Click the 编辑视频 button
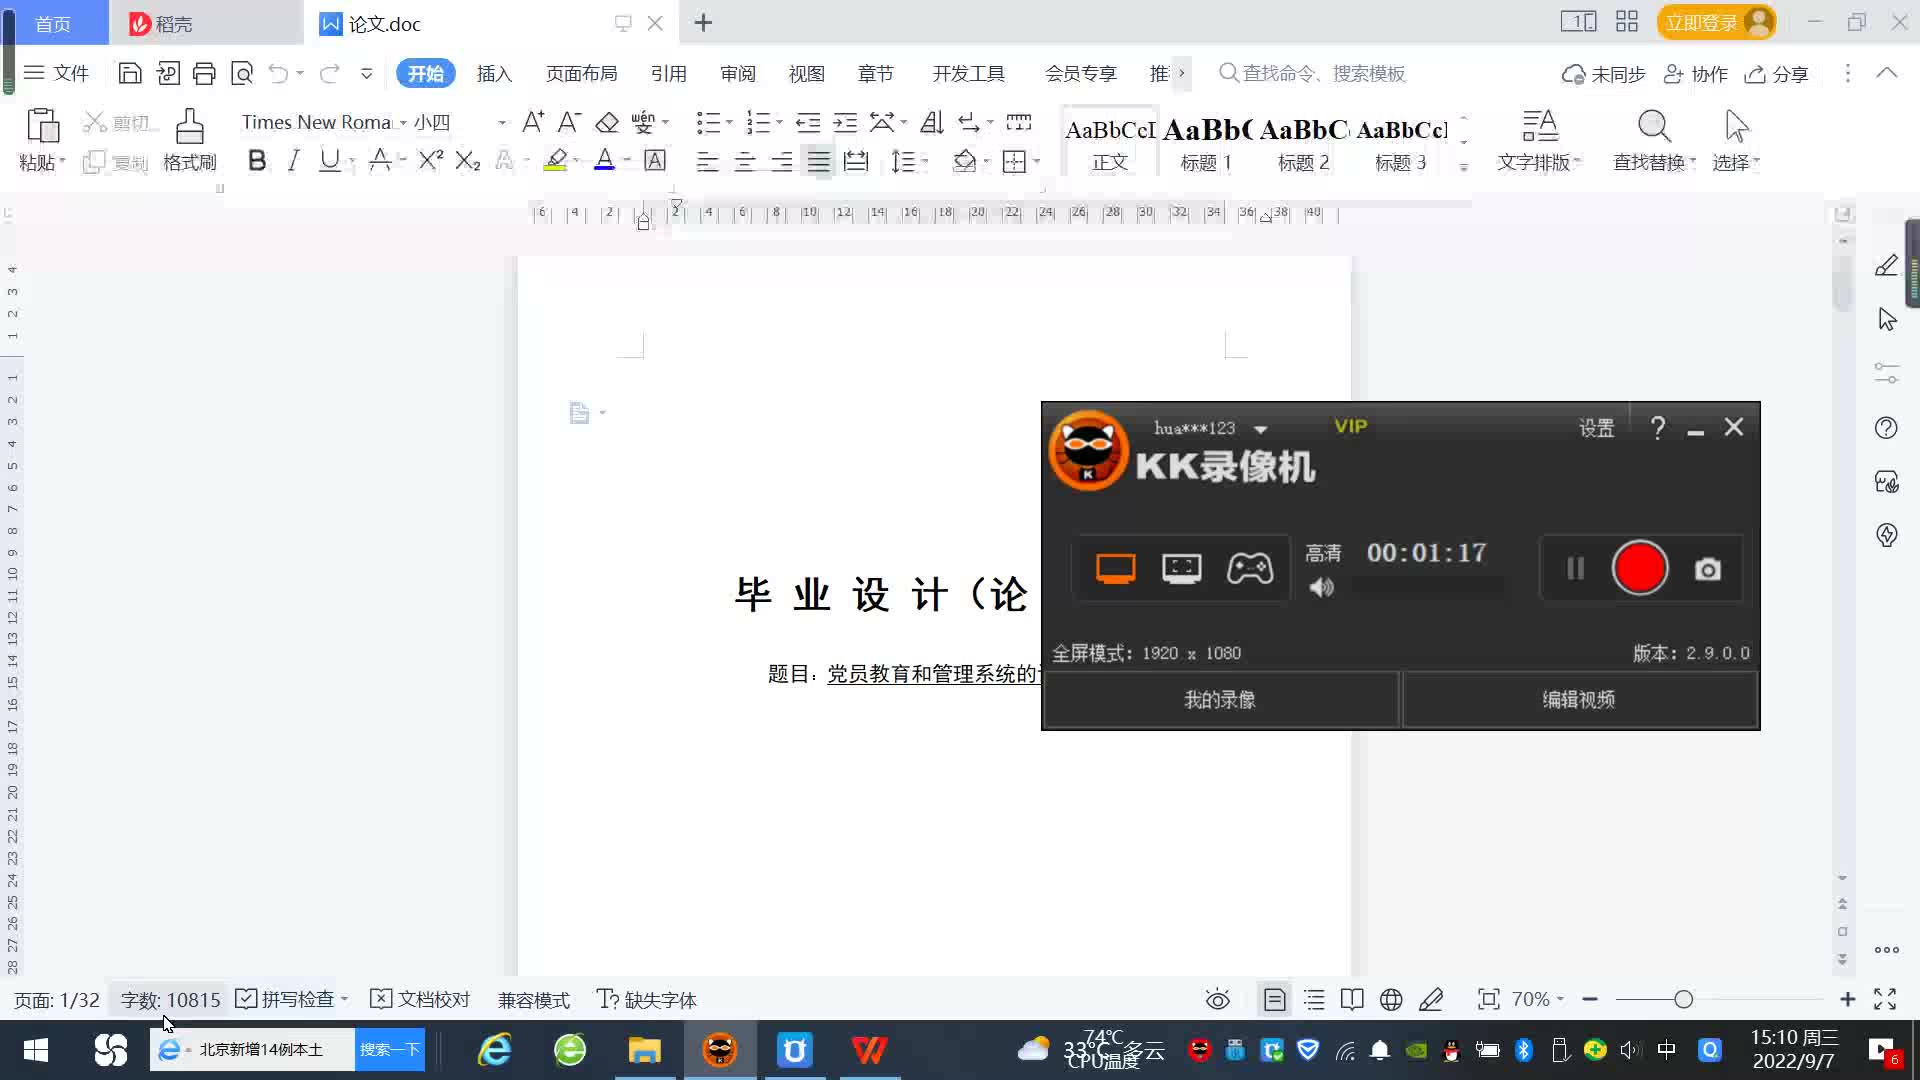 click(1578, 700)
